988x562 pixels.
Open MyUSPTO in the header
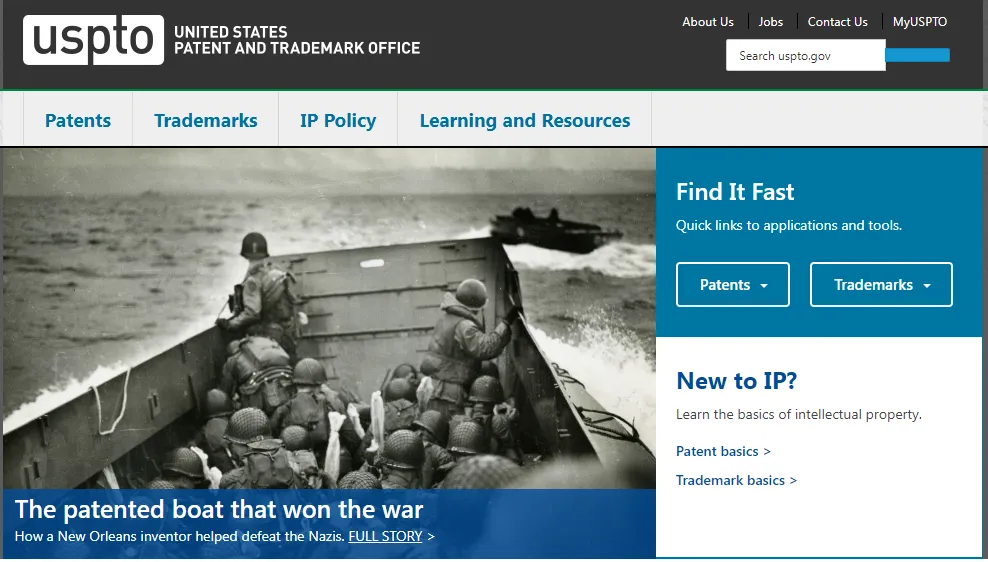point(919,21)
